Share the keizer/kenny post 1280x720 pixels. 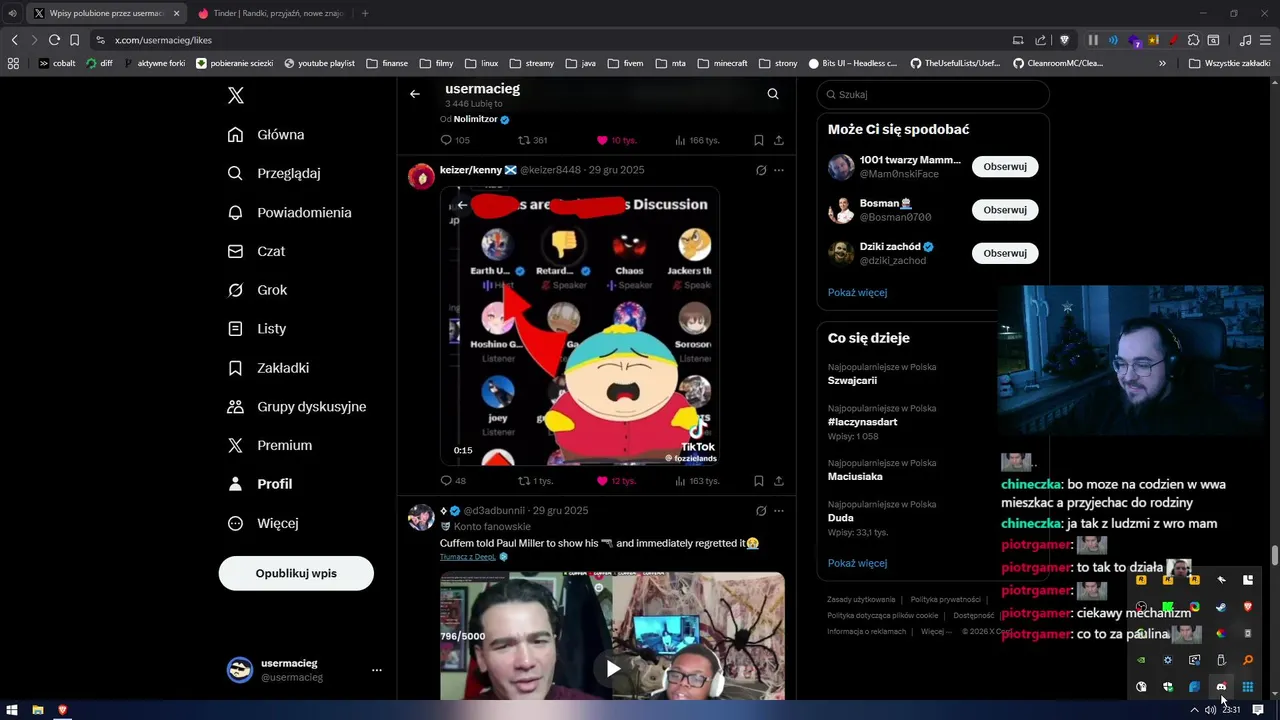(779, 481)
